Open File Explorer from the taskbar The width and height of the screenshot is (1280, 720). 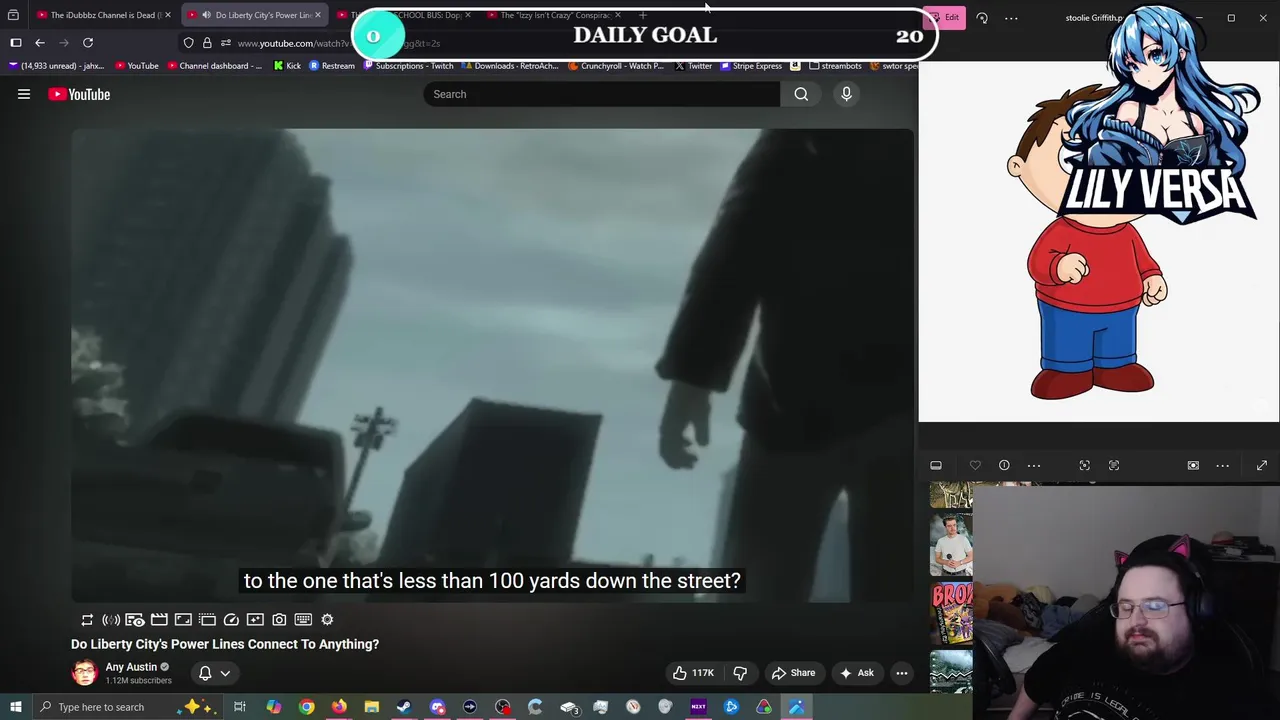coord(371,707)
